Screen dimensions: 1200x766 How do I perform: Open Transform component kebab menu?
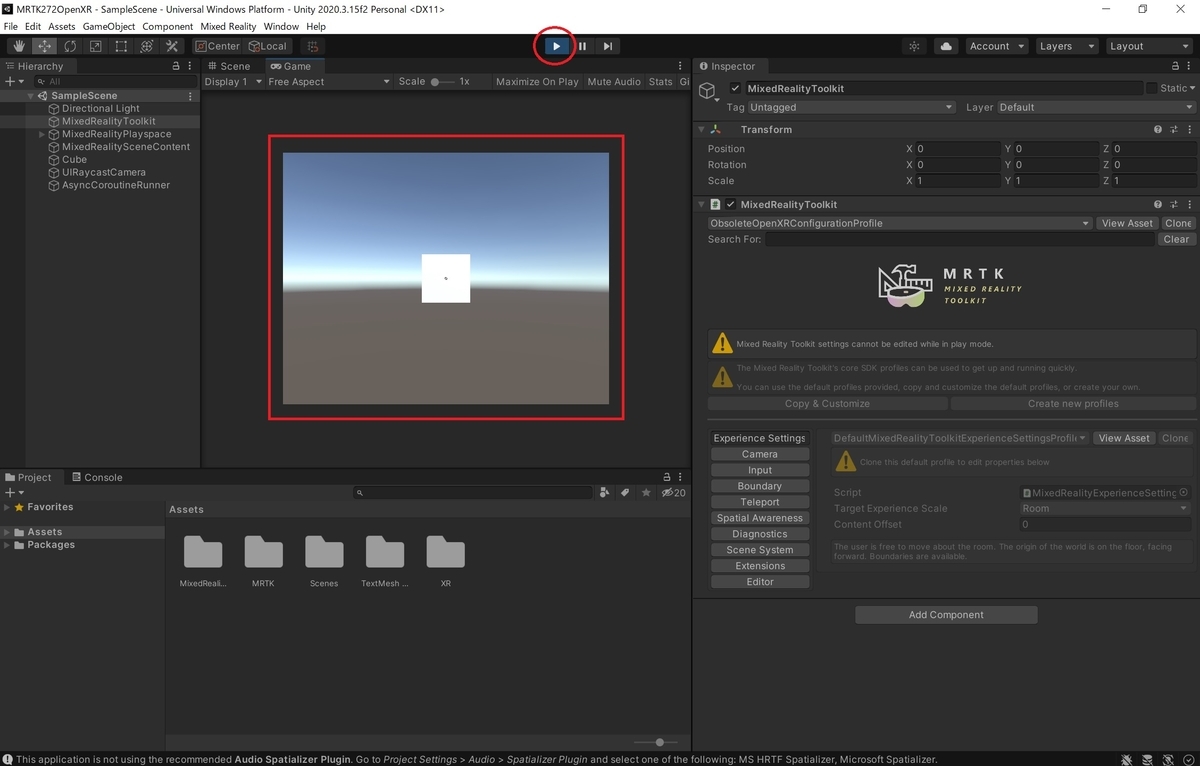[x=1189, y=130]
